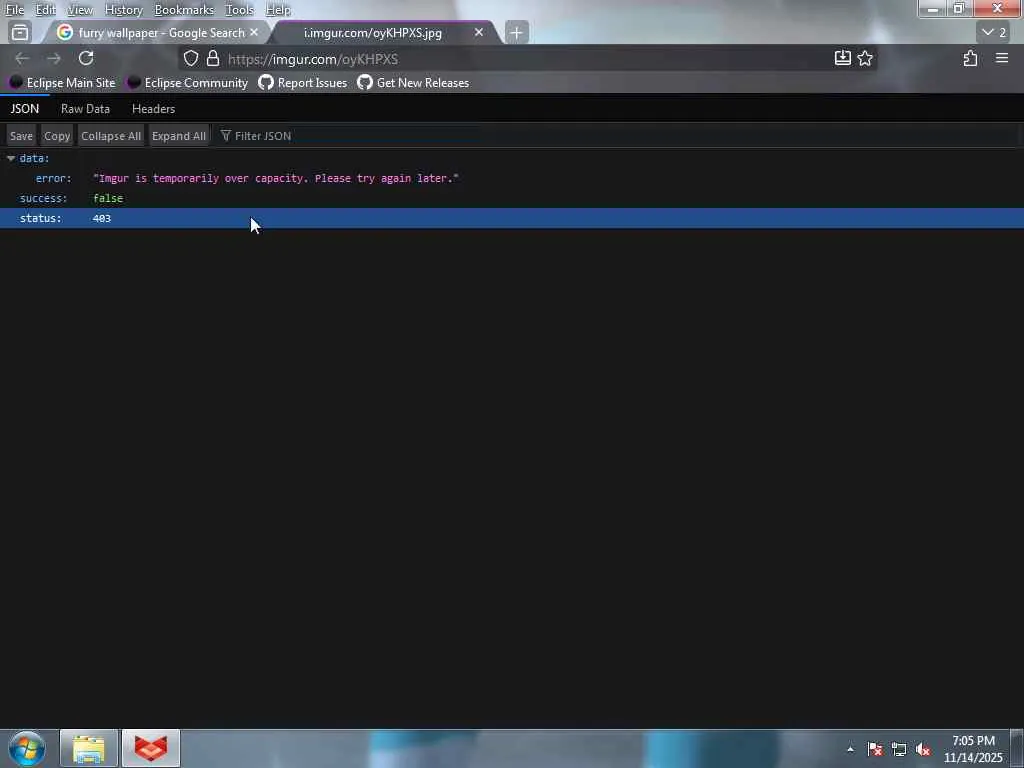
Task: Show hidden tray icons arrow
Action: point(850,749)
